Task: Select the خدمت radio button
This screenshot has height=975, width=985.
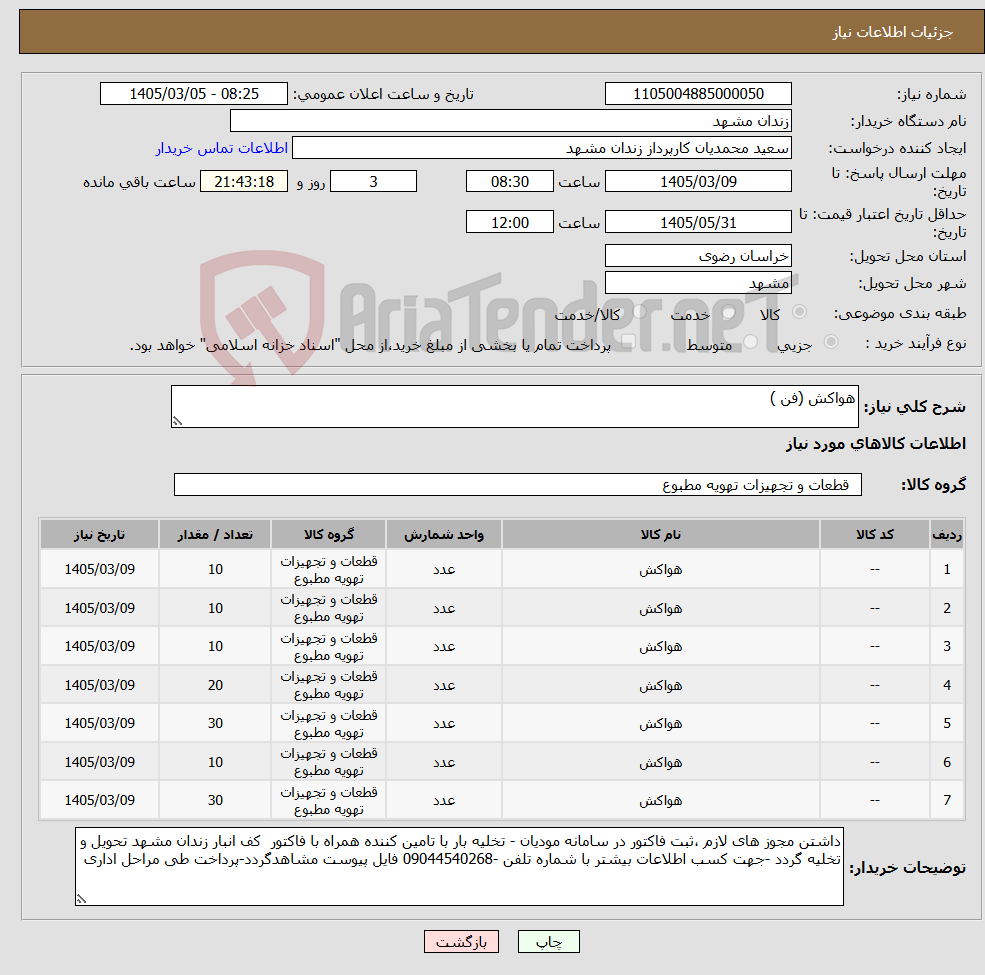Action: [x=729, y=312]
